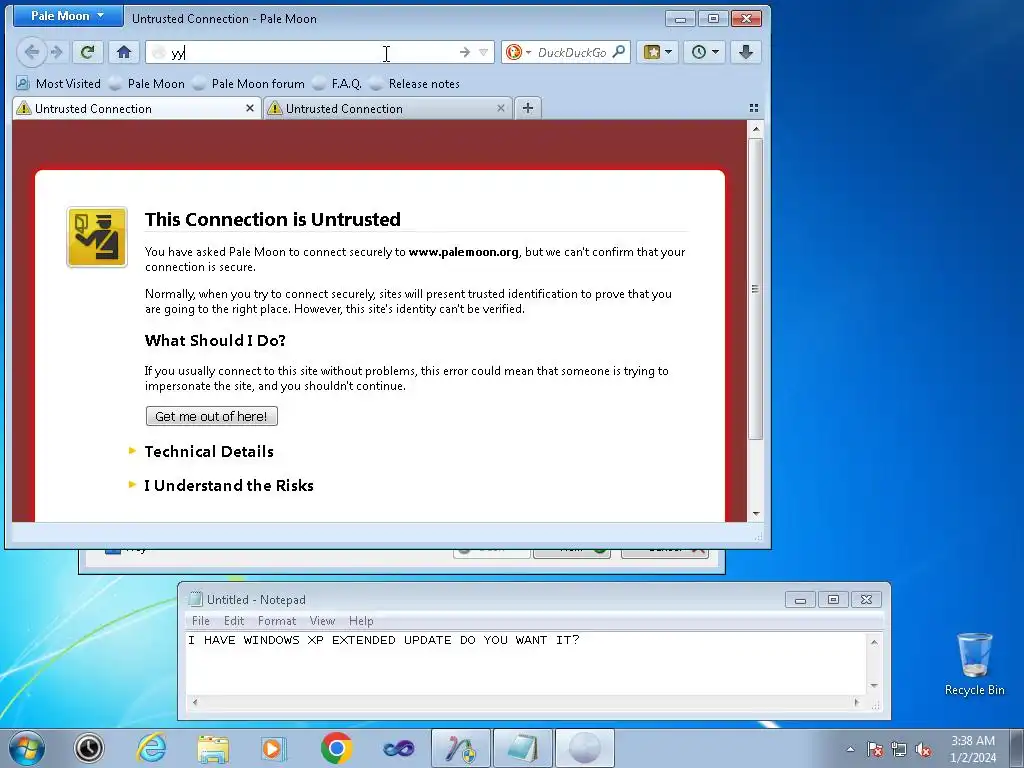Open the Notepad Help menu
The width and height of the screenshot is (1024, 768).
pyautogui.click(x=361, y=621)
